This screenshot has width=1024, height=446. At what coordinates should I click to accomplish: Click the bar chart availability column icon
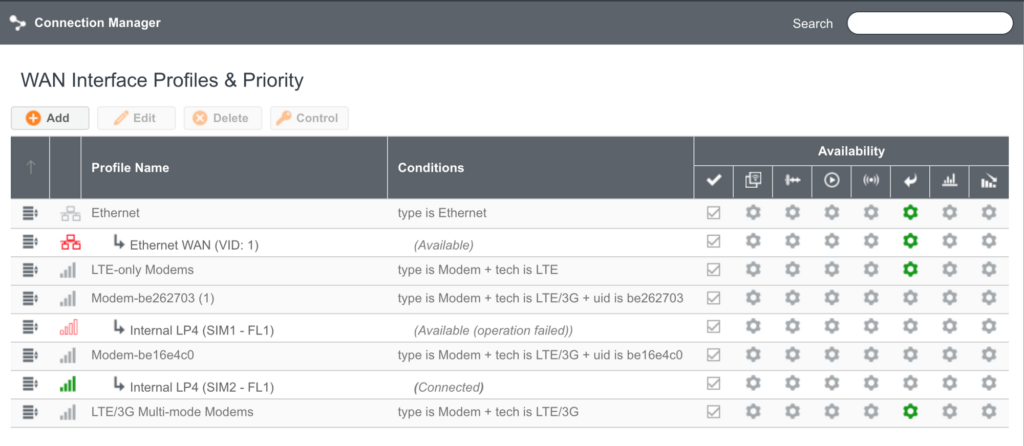point(949,181)
